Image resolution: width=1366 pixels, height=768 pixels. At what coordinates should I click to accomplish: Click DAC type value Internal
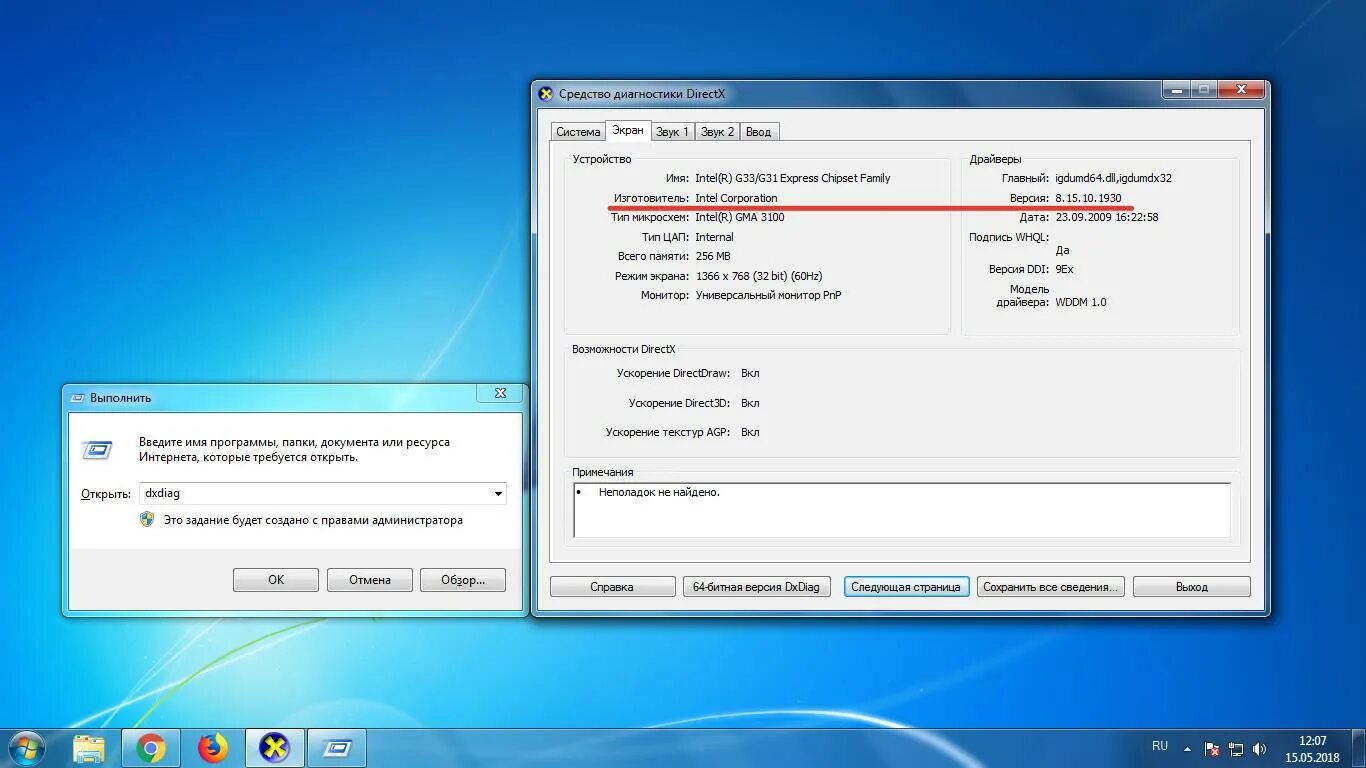click(714, 237)
